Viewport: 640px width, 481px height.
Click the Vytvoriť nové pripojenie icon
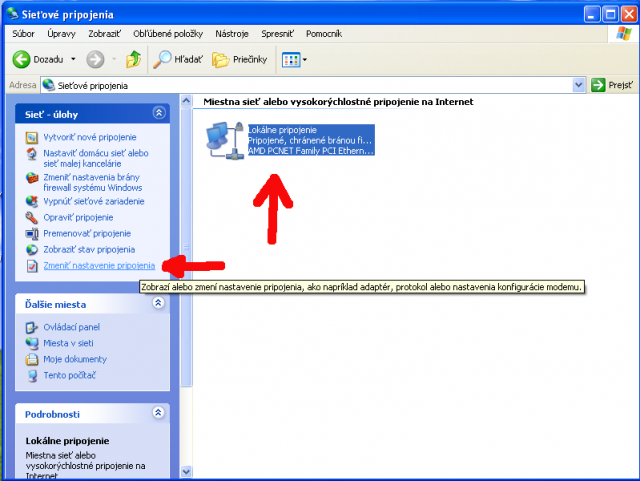[x=32, y=138]
